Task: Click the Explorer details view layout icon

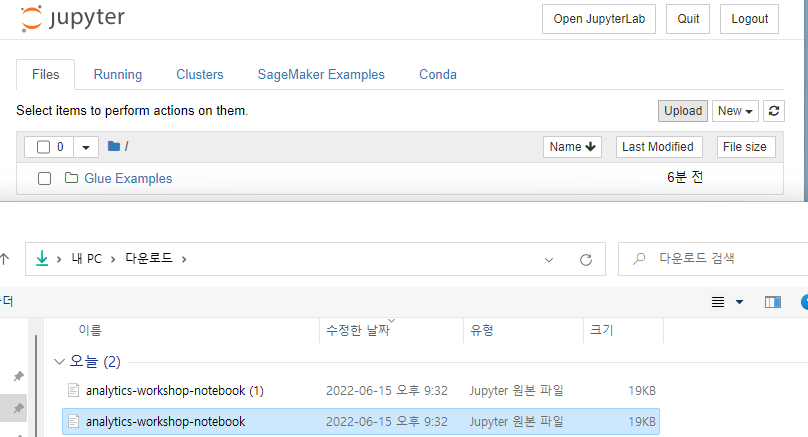Action: [718, 302]
